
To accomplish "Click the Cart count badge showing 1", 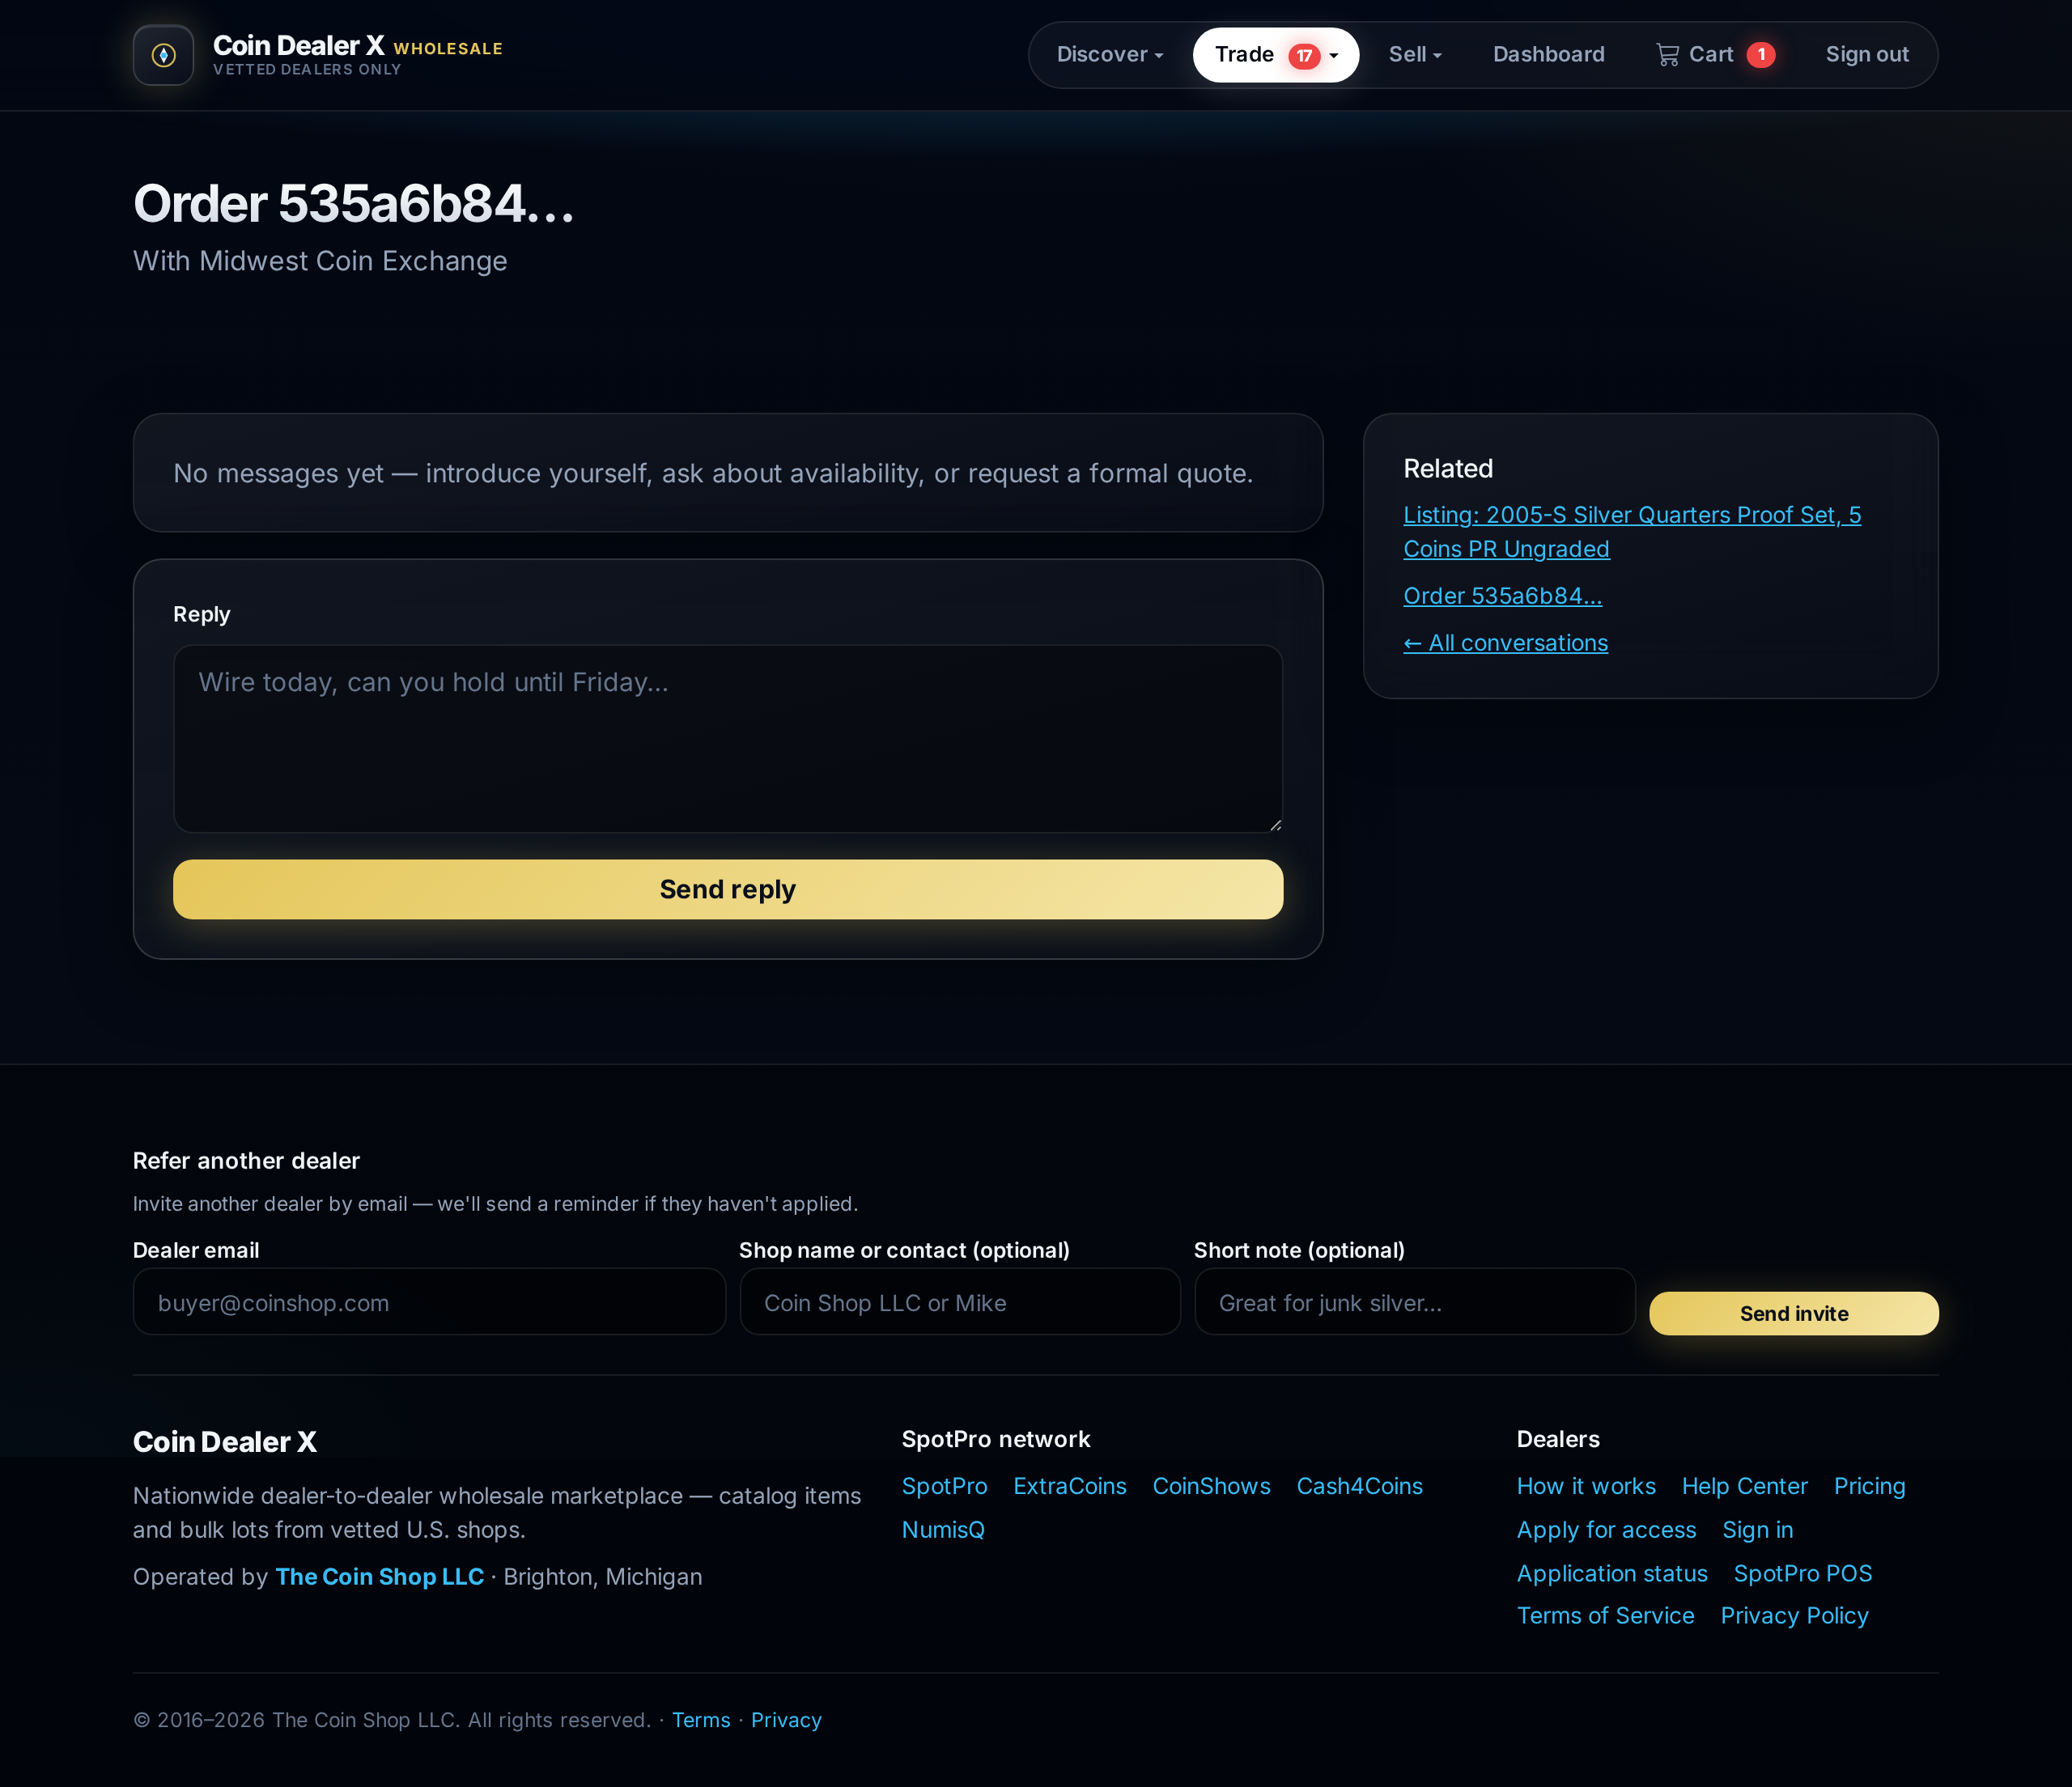I will tap(1761, 55).
